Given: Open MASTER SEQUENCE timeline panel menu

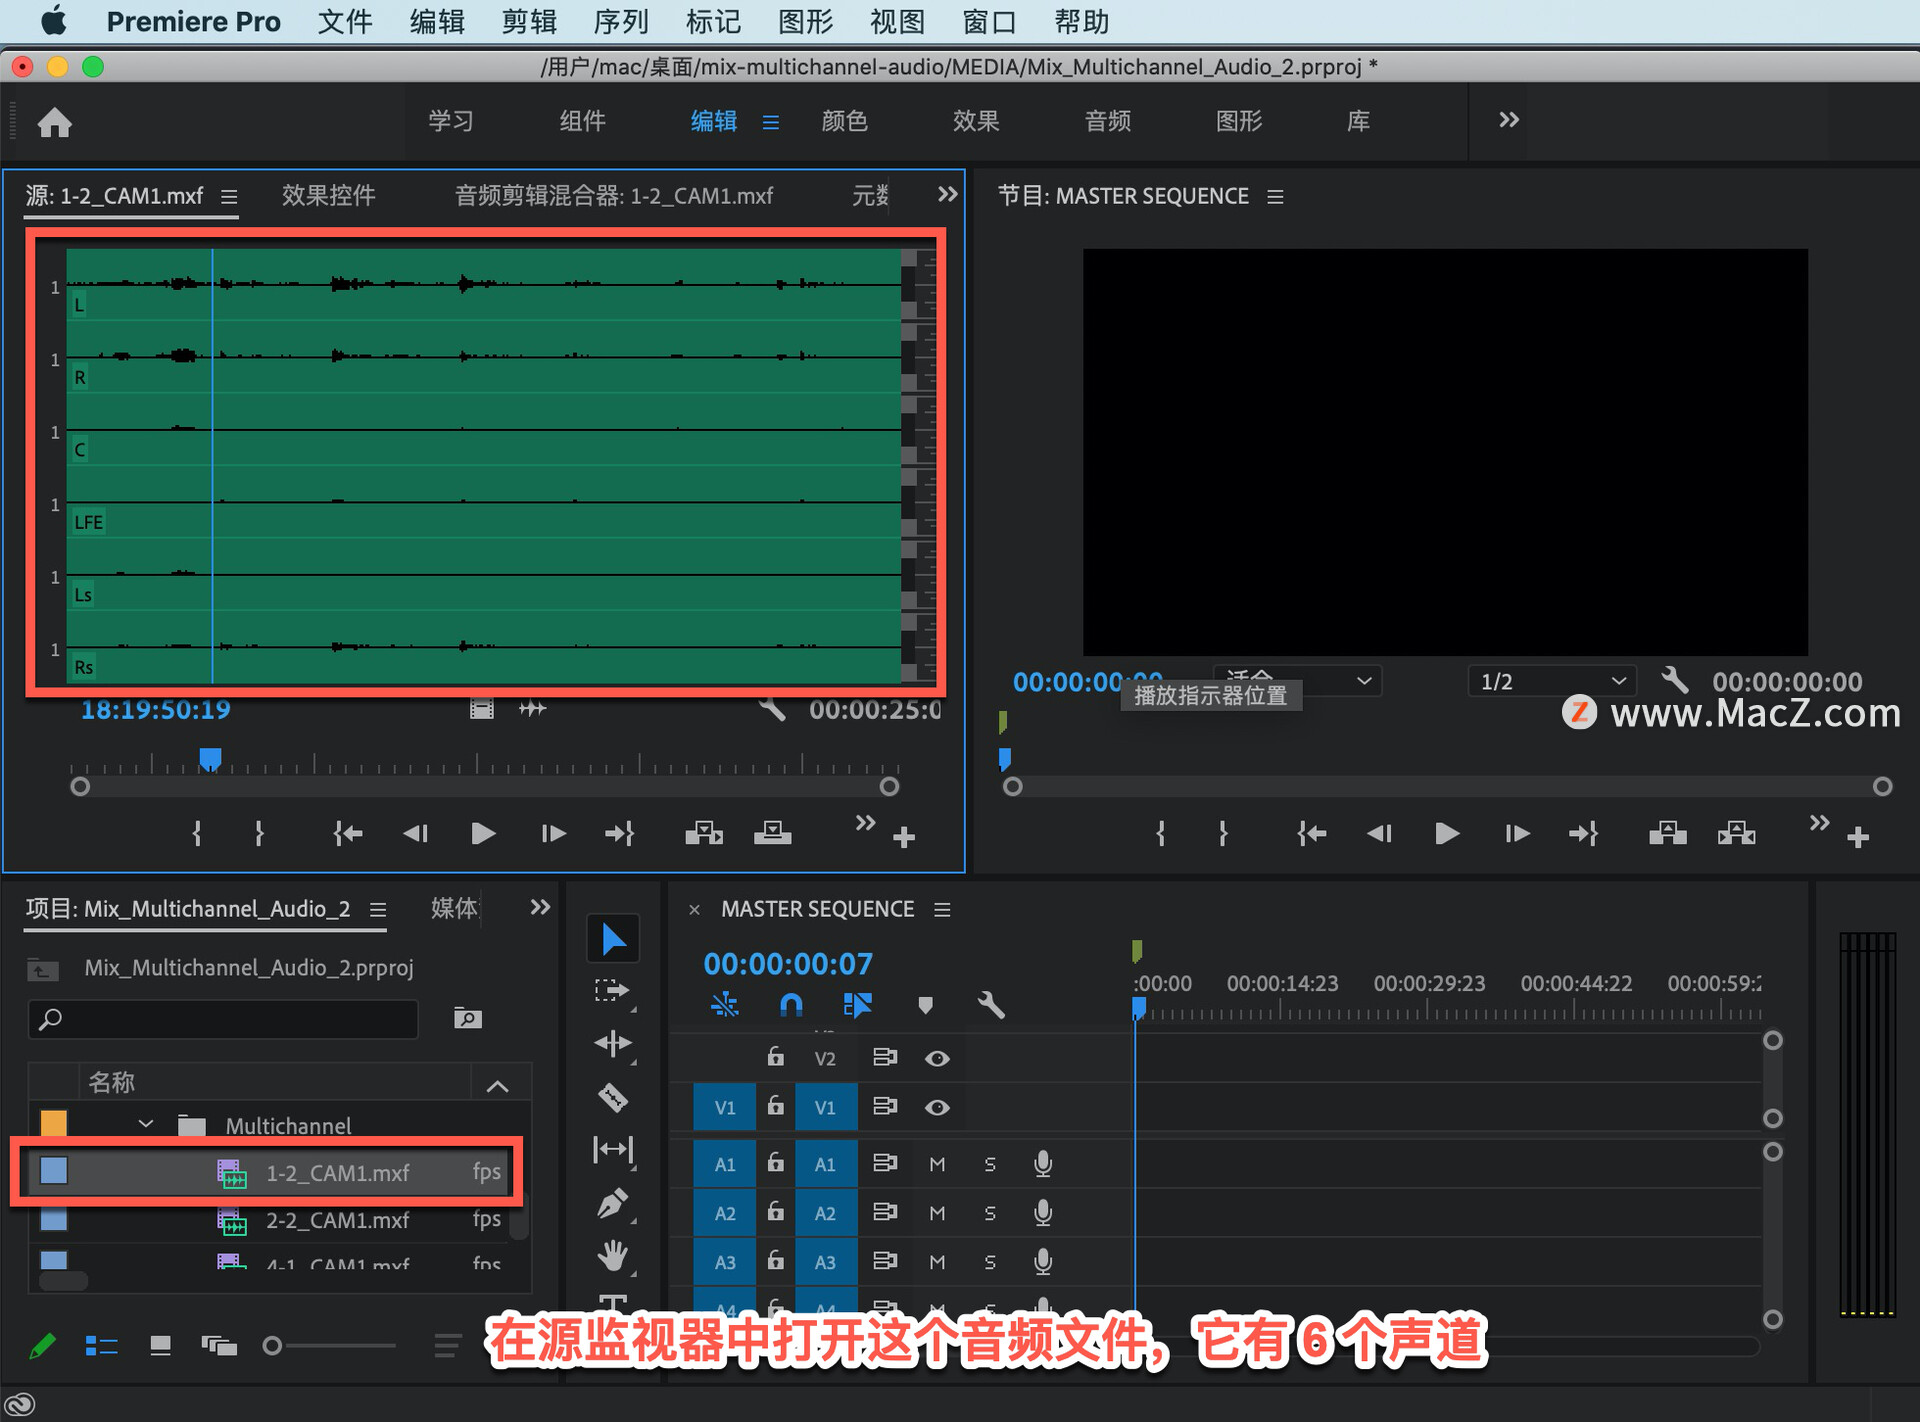Looking at the screenshot, I should point(942,910).
